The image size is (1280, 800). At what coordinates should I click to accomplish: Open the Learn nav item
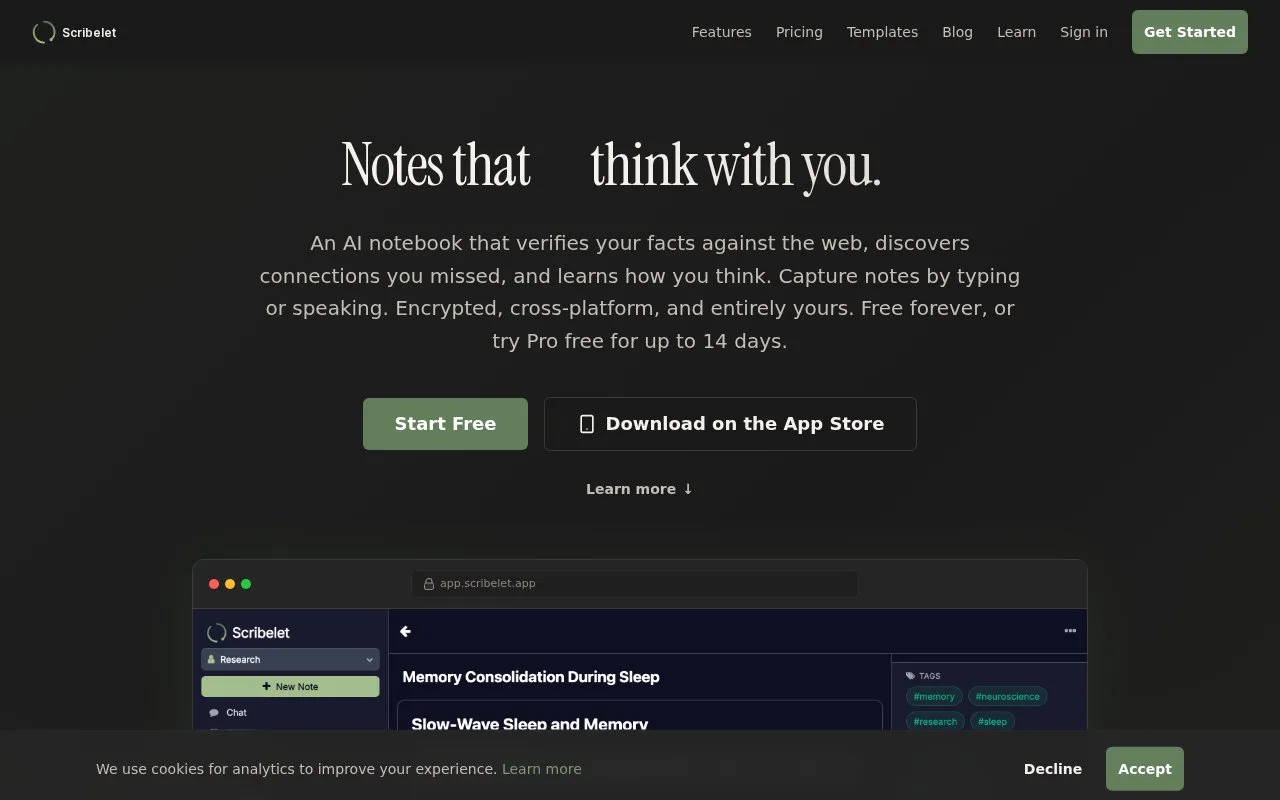[x=1016, y=32]
